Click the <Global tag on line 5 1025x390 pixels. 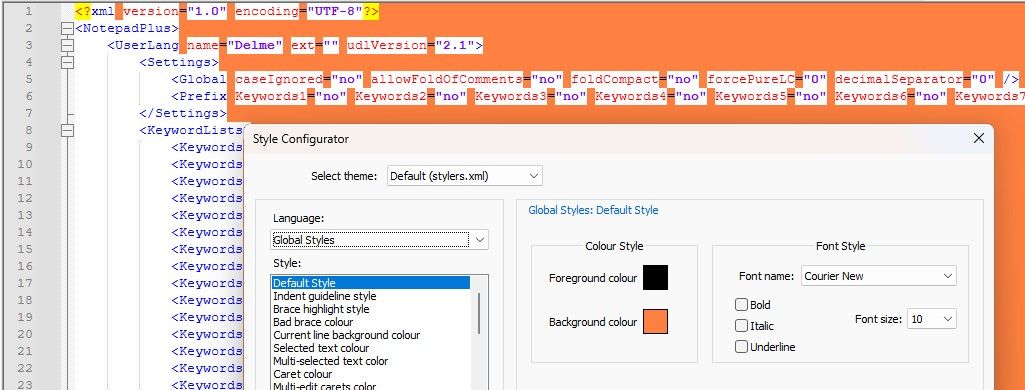[199, 80]
